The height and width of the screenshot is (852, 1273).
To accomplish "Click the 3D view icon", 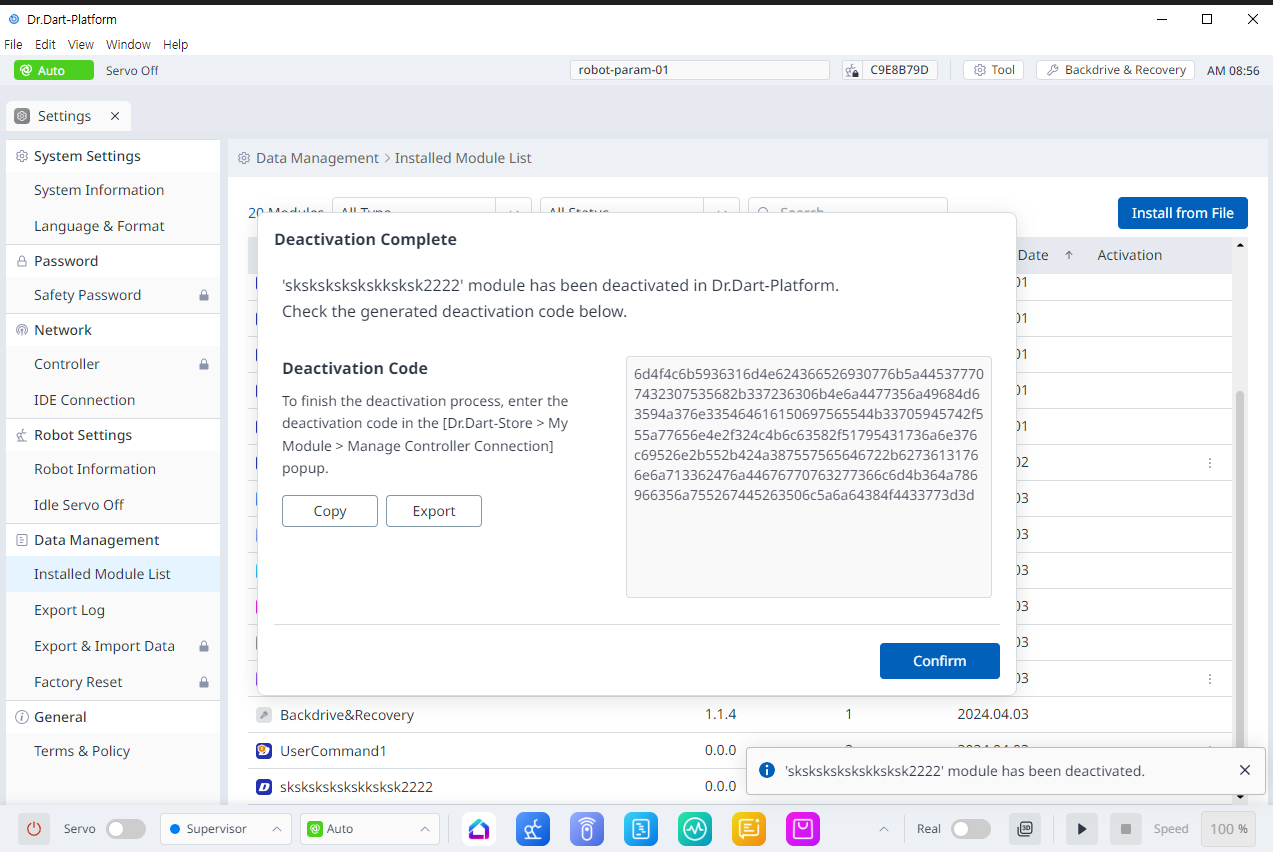I will point(1025,829).
